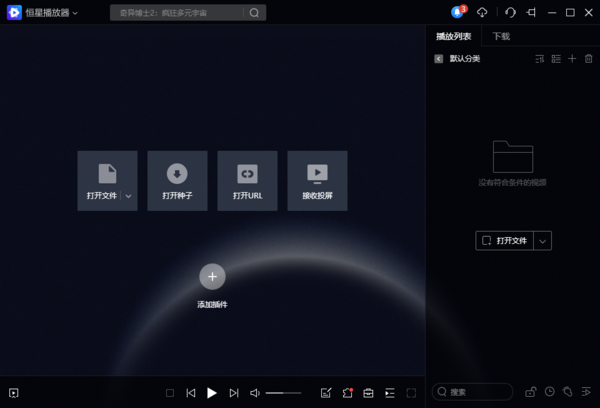Open the cloud download icon in title bar
Viewport: 600px width, 408px height.
pyautogui.click(x=482, y=12)
